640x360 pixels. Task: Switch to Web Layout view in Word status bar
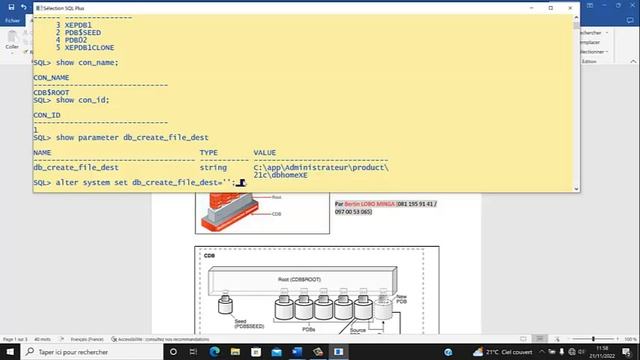click(x=557, y=339)
